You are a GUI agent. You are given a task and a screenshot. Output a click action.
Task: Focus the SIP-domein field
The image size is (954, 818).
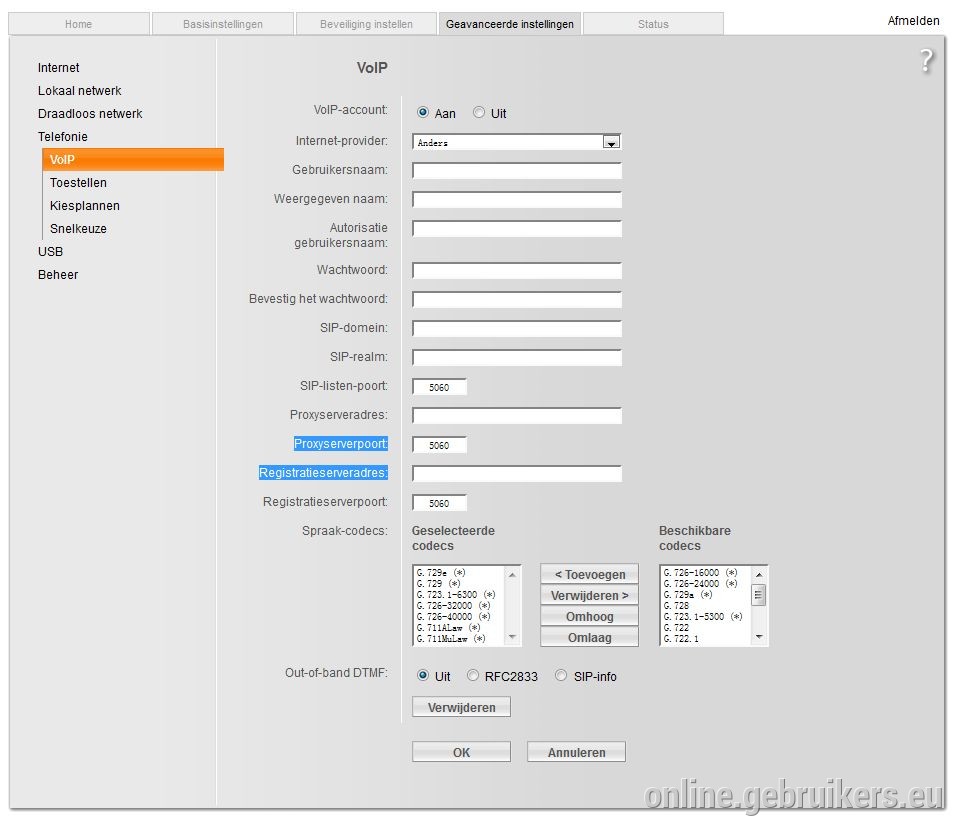[x=517, y=329]
